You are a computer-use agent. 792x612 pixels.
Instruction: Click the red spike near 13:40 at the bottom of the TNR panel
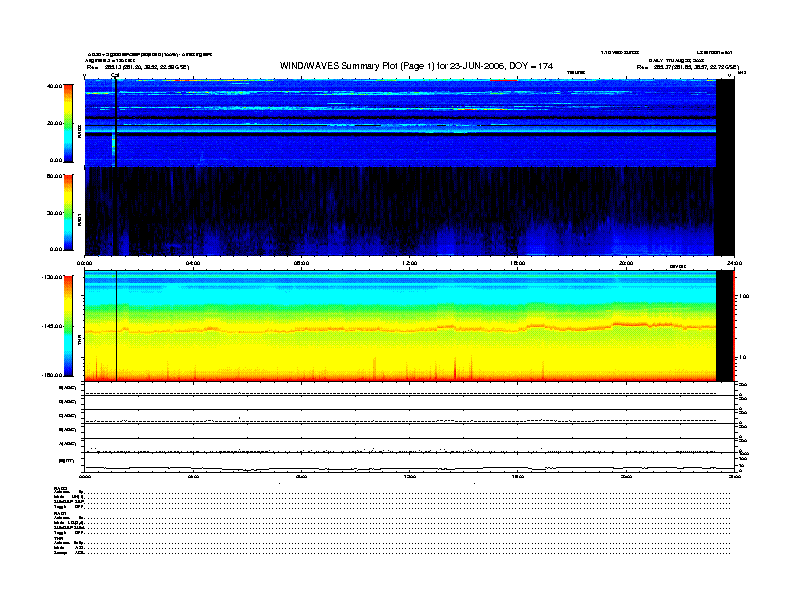point(455,369)
